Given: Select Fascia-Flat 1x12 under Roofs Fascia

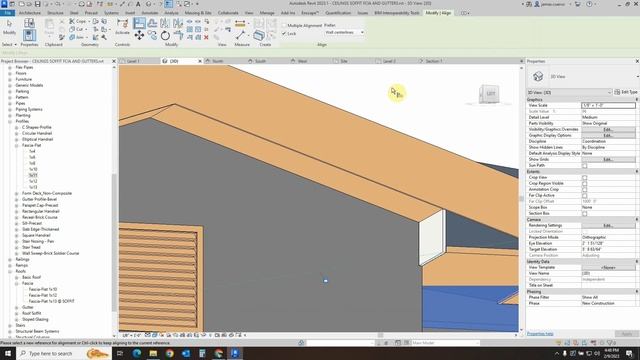Looking at the screenshot, I should [x=43, y=295].
